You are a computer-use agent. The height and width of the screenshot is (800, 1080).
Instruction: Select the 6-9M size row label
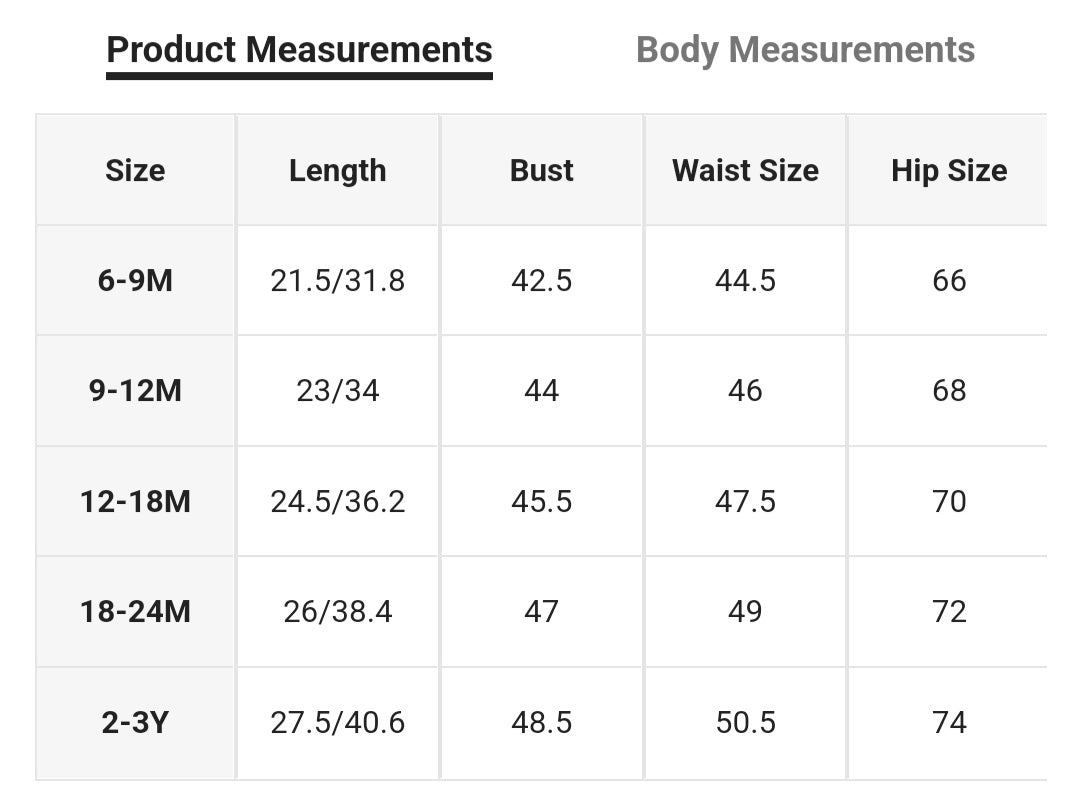pos(135,281)
